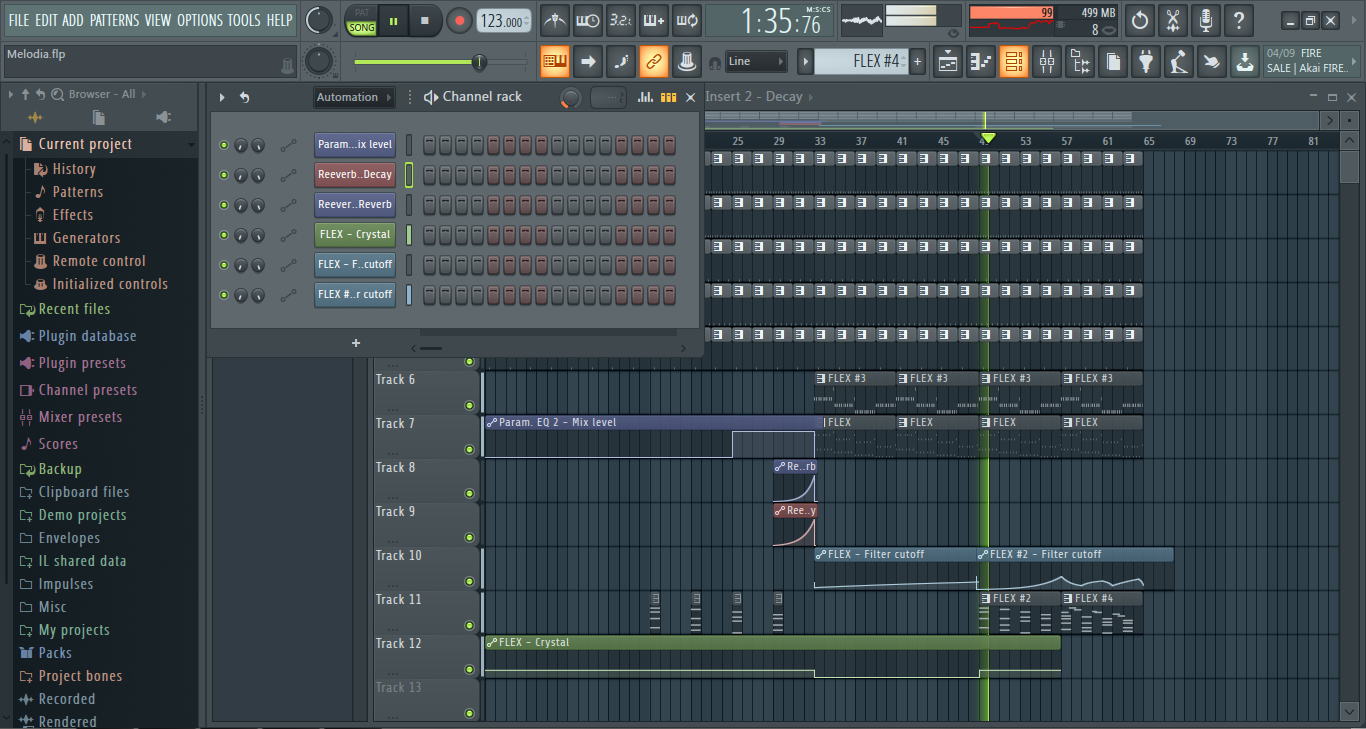Add a new channel with plus button
The image size is (1366, 729).
pos(356,343)
